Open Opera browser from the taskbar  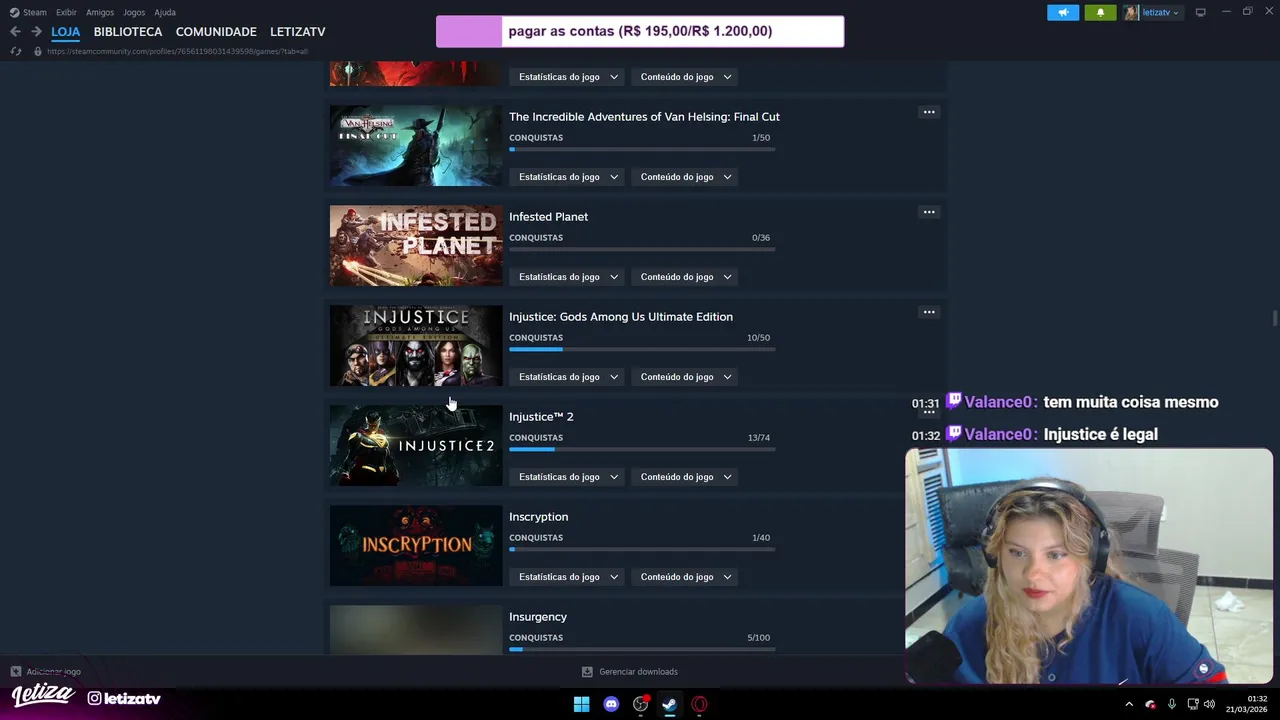[x=699, y=704]
